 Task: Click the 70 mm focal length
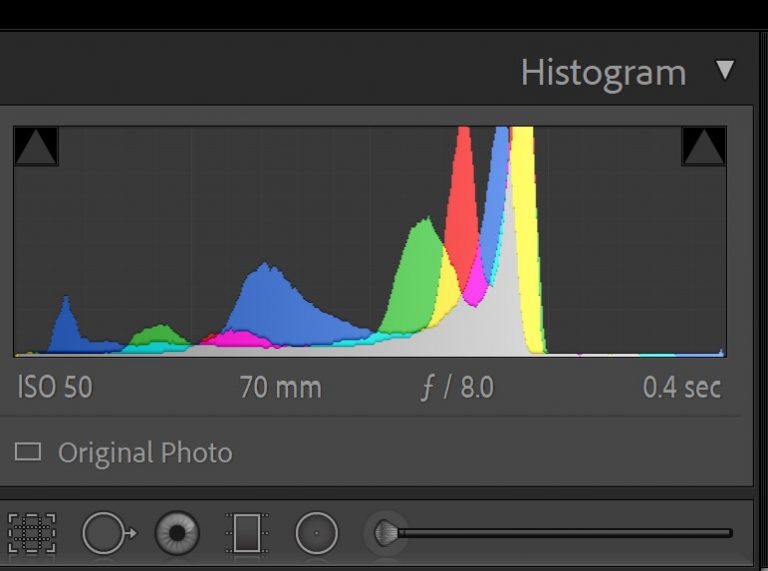tap(281, 387)
